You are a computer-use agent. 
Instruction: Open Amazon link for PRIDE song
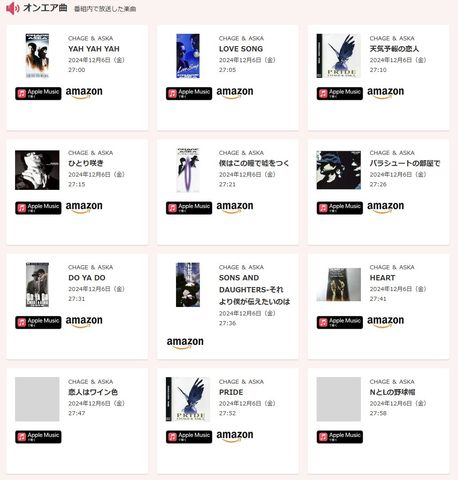point(235,436)
